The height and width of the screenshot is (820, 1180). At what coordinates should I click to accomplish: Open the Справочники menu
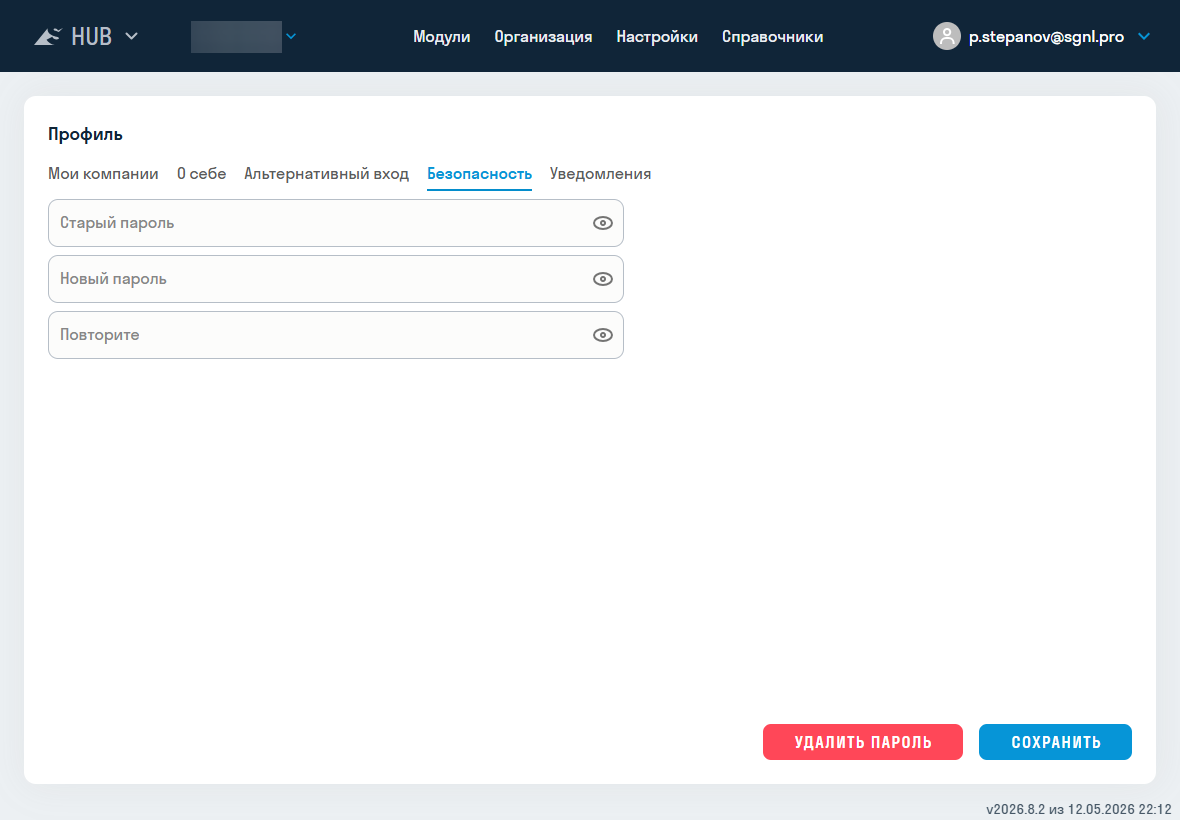tap(772, 37)
